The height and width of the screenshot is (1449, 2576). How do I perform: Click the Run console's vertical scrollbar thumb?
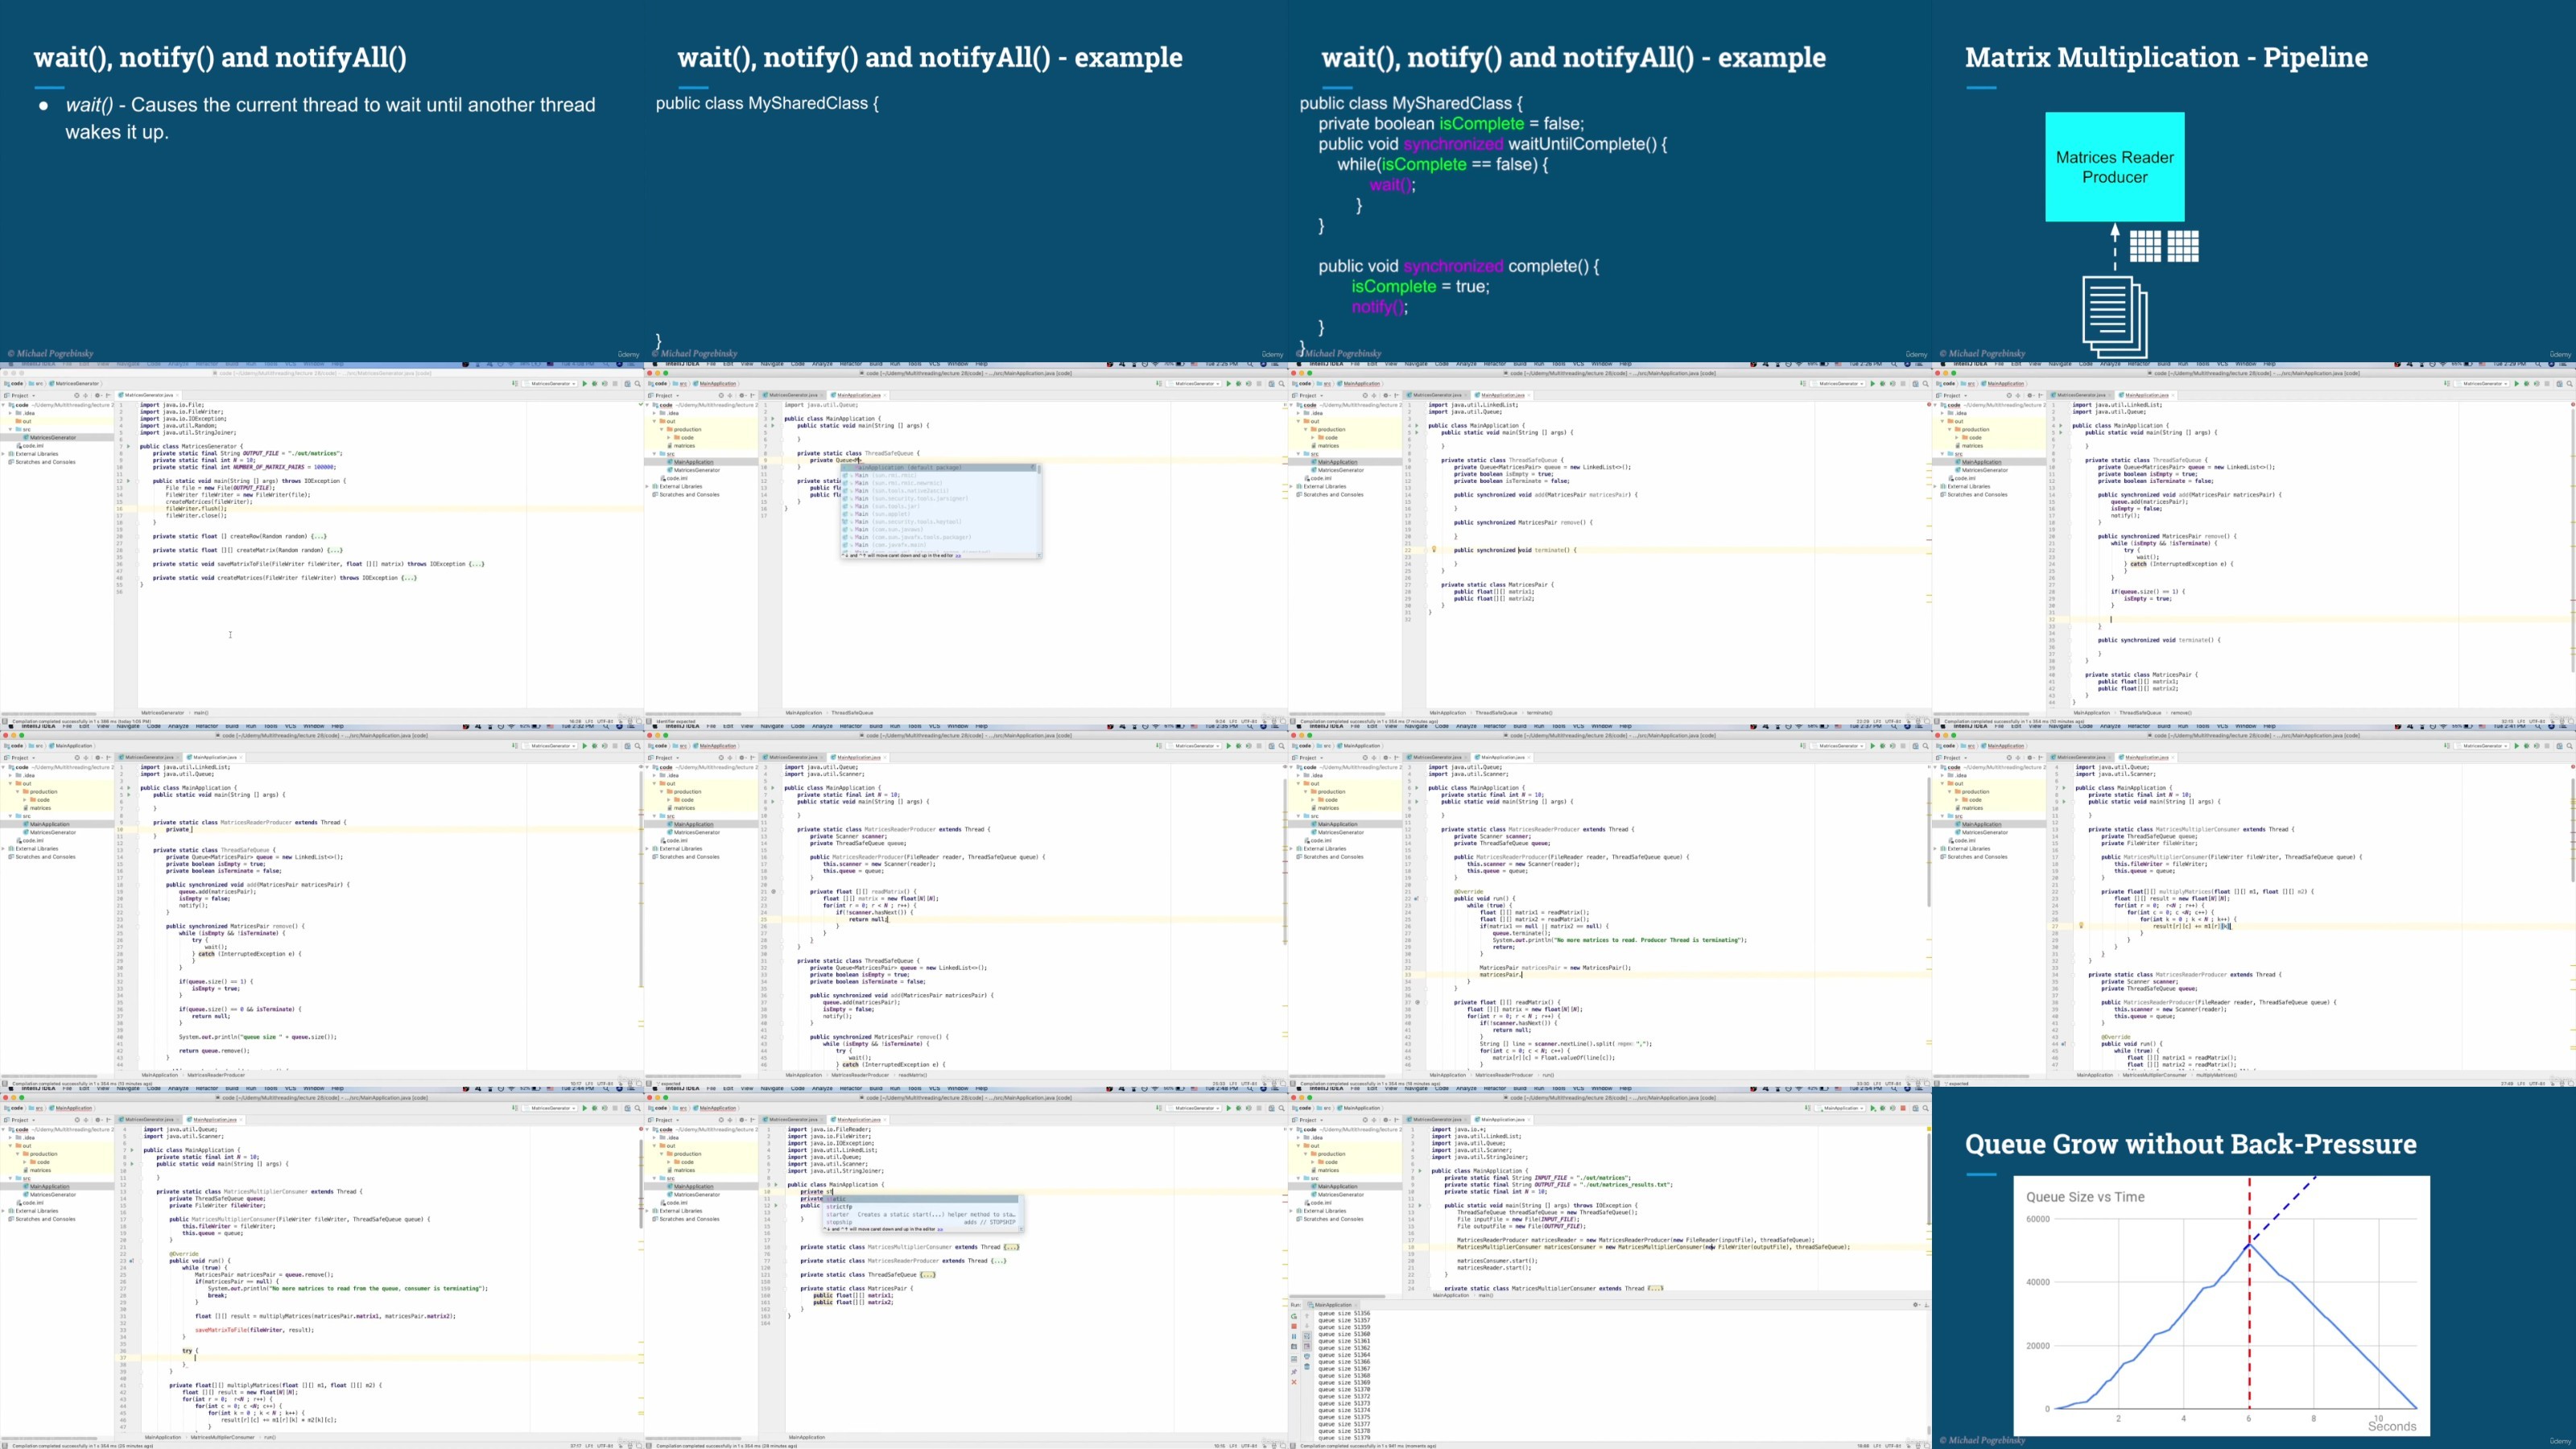(x=1929, y=1431)
